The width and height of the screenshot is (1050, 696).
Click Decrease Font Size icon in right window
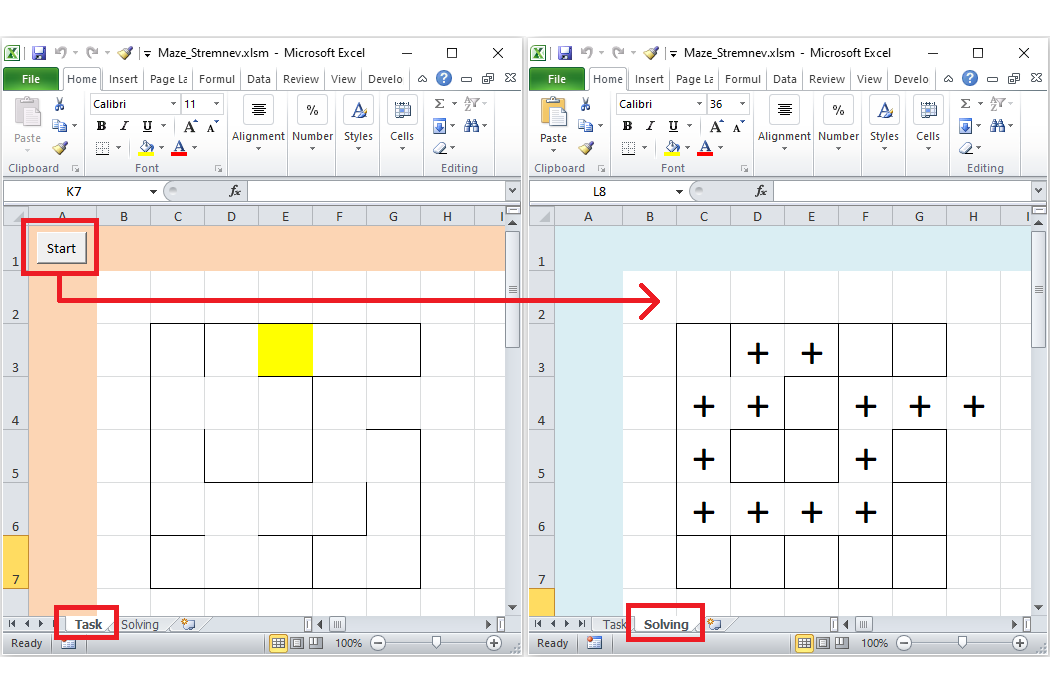[x=739, y=126]
